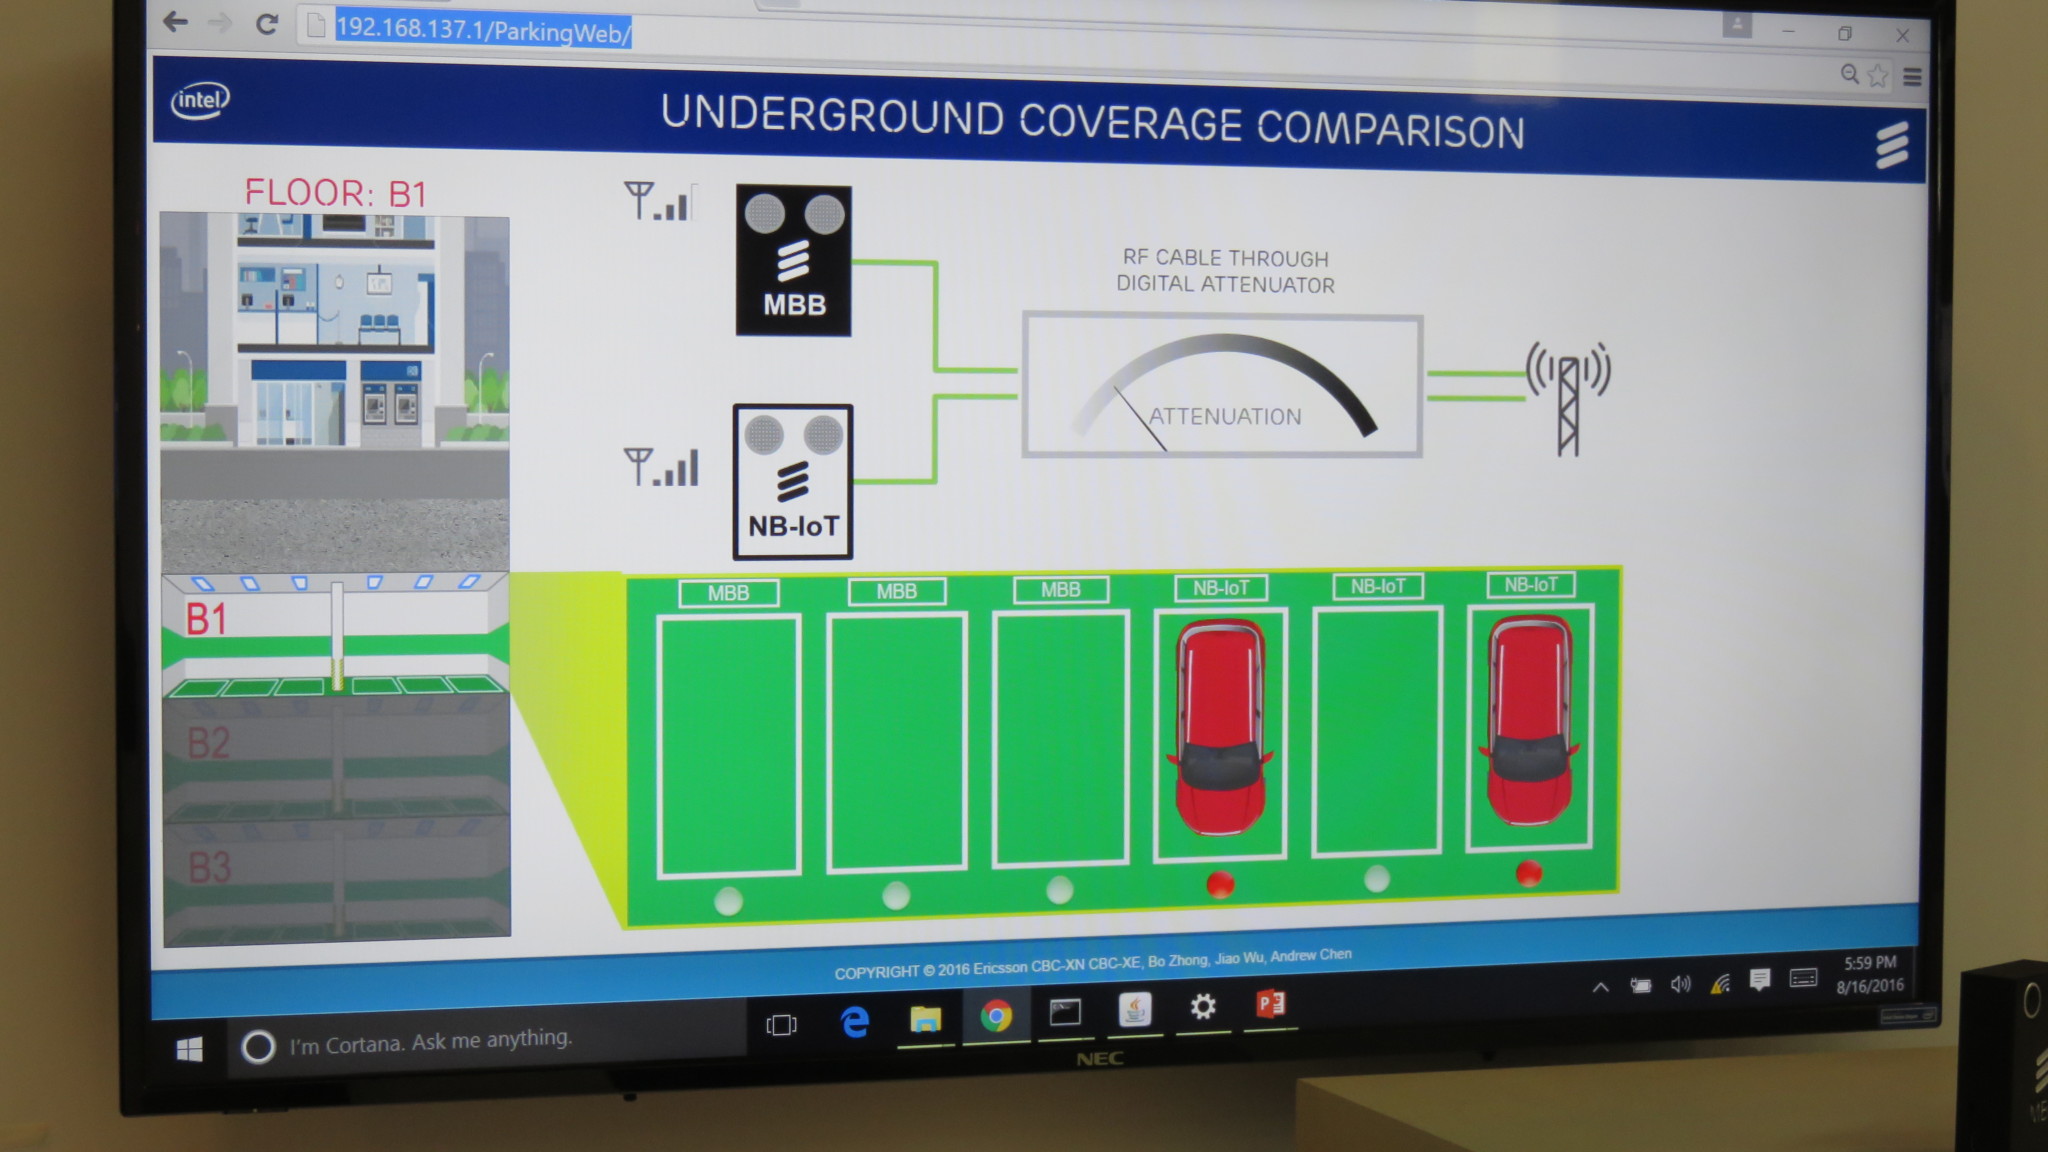The width and height of the screenshot is (2048, 1152).
Task: Click the network Wi-Fi tray icon
Action: [x=1720, y=983]
